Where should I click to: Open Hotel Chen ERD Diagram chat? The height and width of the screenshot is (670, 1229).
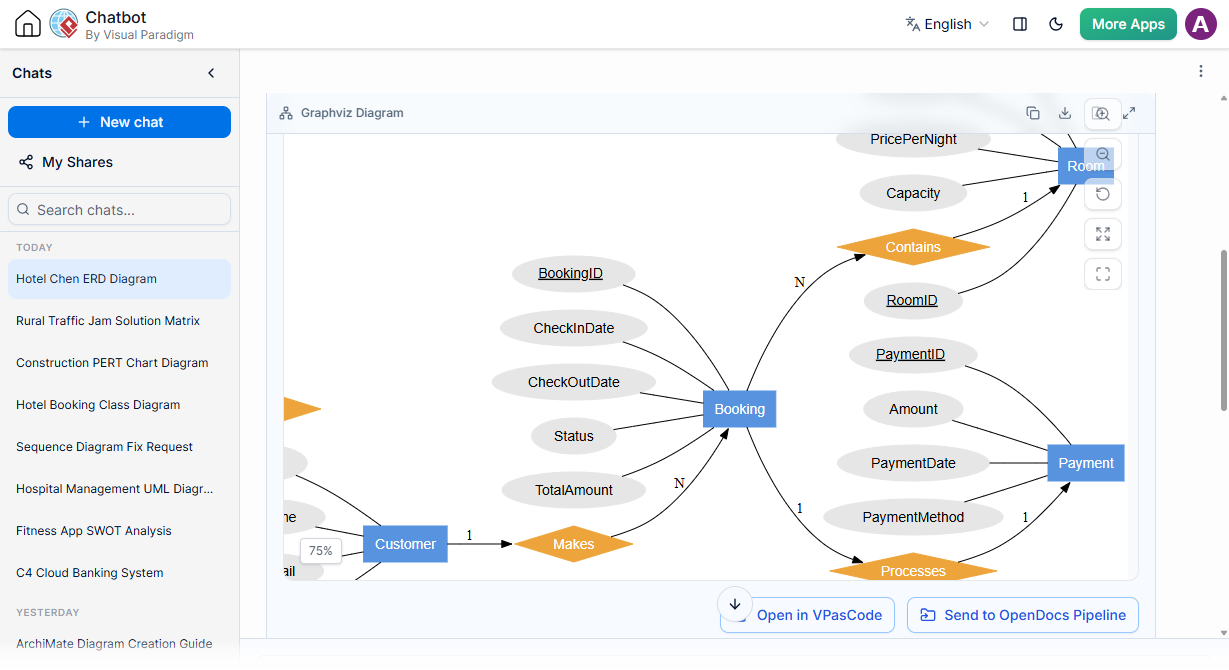coord(119,279)
